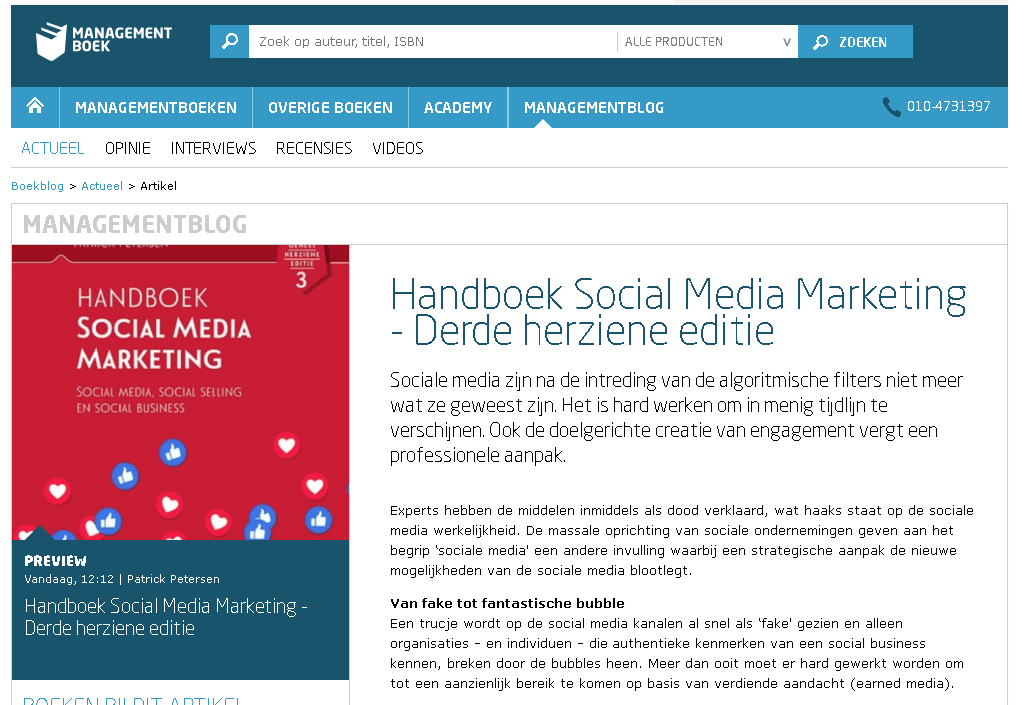1027x705 pixels.
Task: Click the article title in the blue preview panel
Action: tap(166, 617)
